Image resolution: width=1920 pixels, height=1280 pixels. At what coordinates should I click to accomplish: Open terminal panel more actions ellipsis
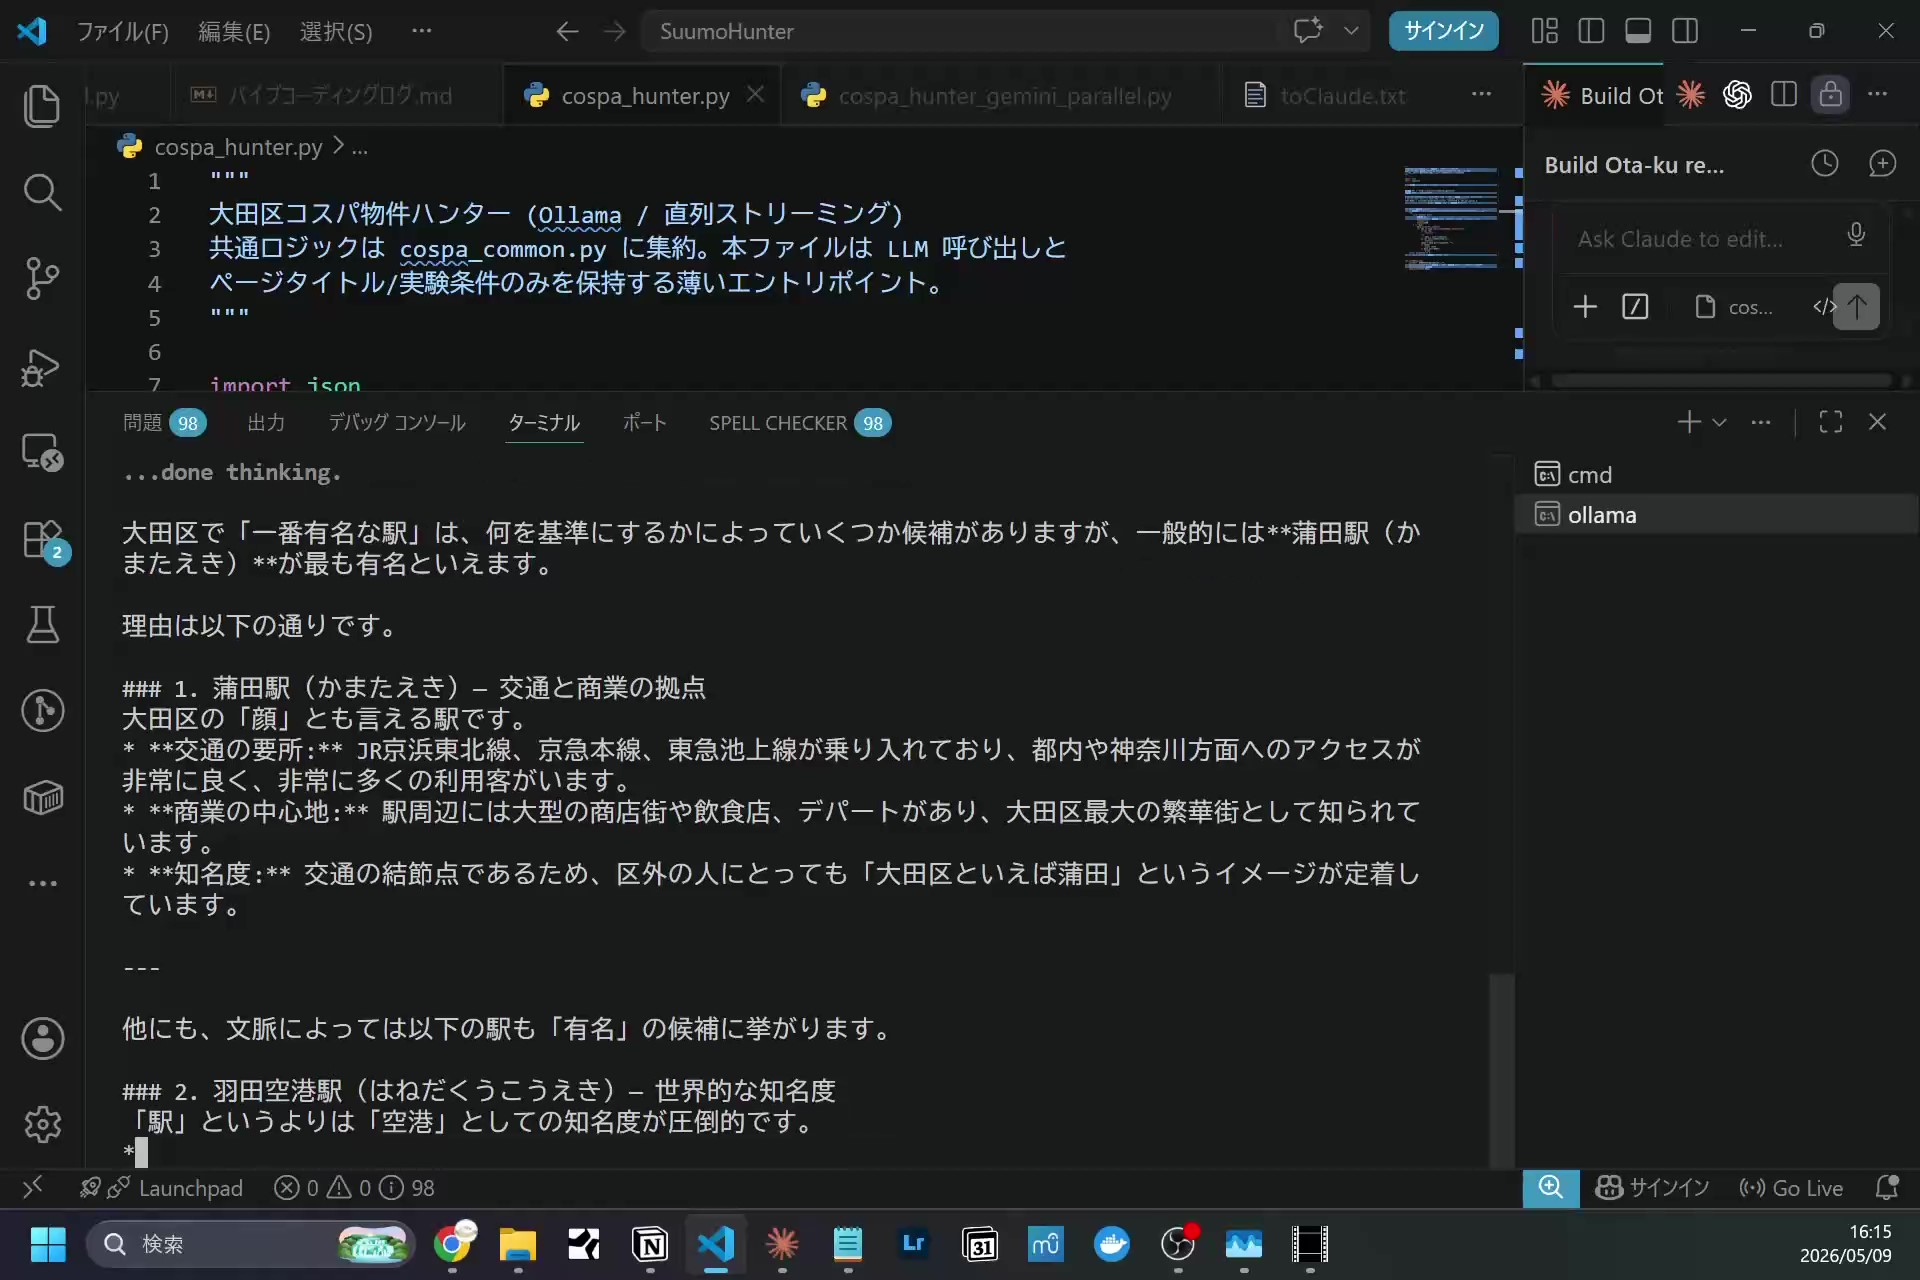[1761, 422]
